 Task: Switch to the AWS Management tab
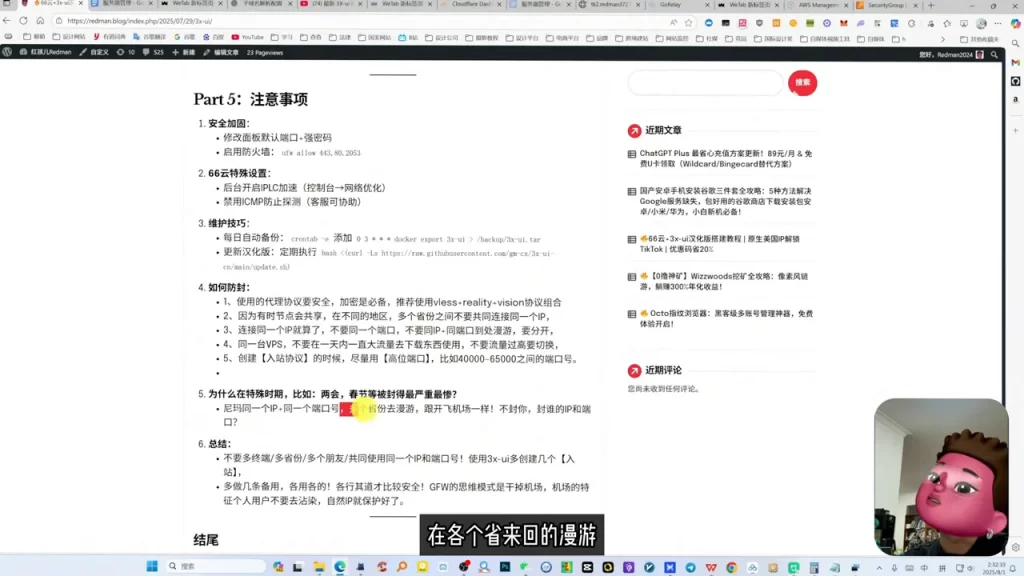click(x=819, y=5)
